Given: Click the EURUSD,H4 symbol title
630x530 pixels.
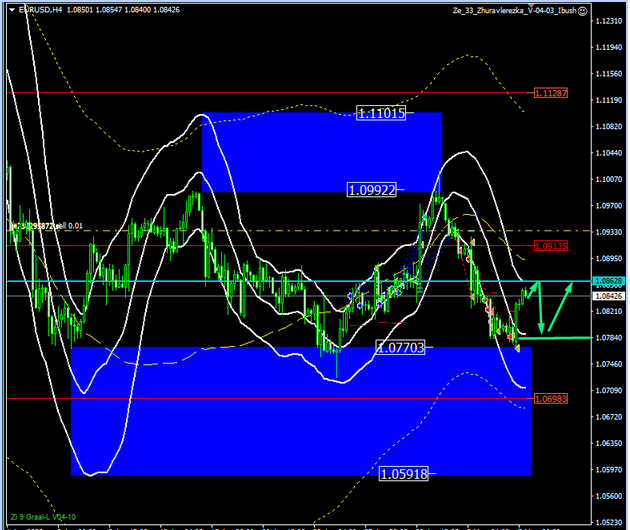Looking at the screenshot, I should click(x=40, y=10).
